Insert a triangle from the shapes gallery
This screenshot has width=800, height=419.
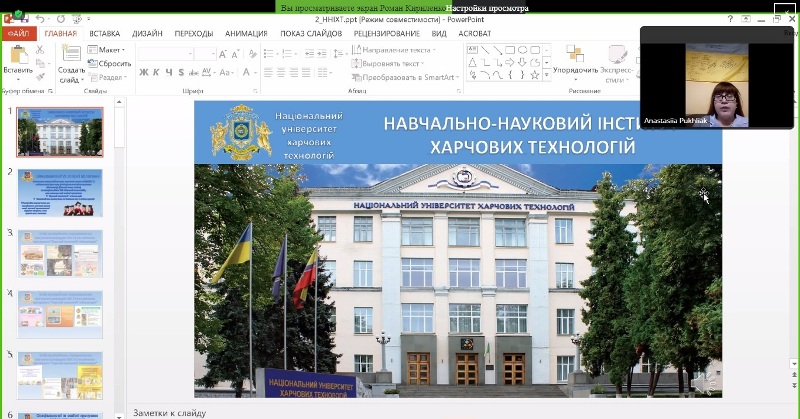pos(472,63)
